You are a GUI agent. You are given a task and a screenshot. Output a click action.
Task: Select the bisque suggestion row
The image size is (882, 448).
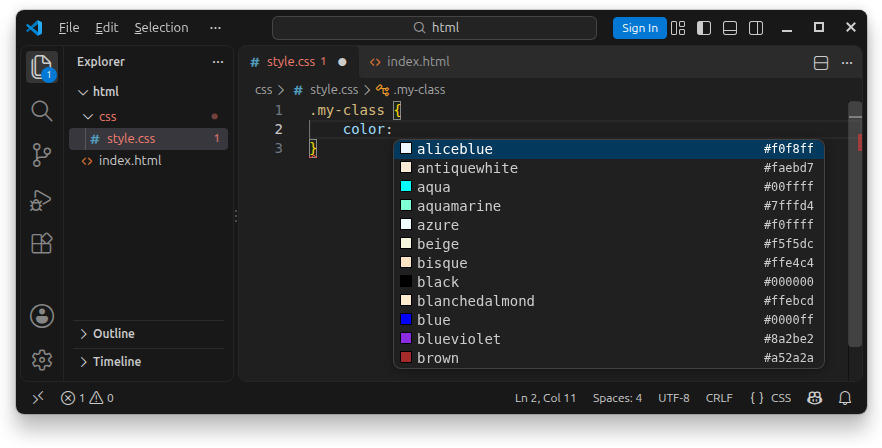pyautogui.click(x=609, y=263)
